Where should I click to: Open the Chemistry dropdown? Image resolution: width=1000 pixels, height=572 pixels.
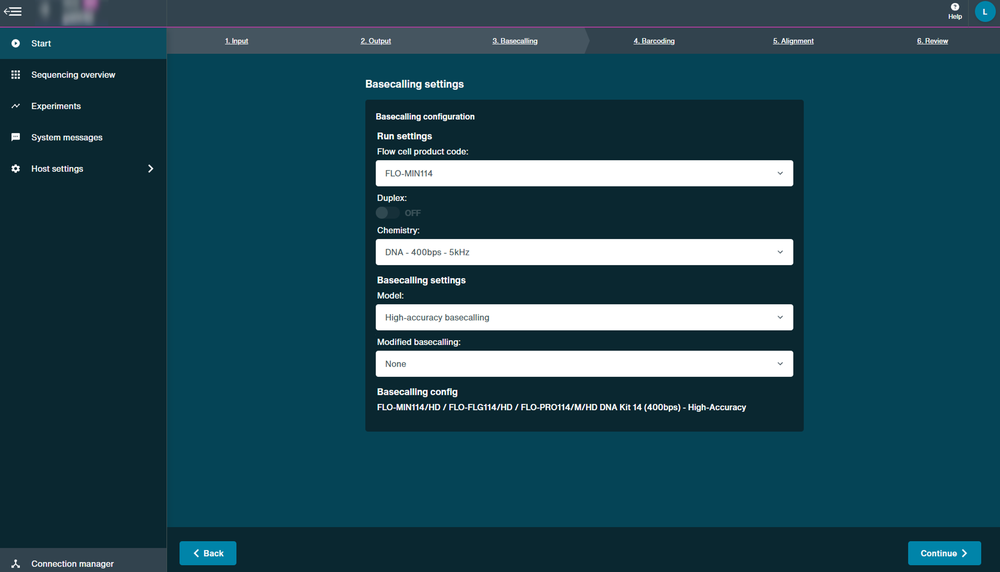click(x=584, y=252)
